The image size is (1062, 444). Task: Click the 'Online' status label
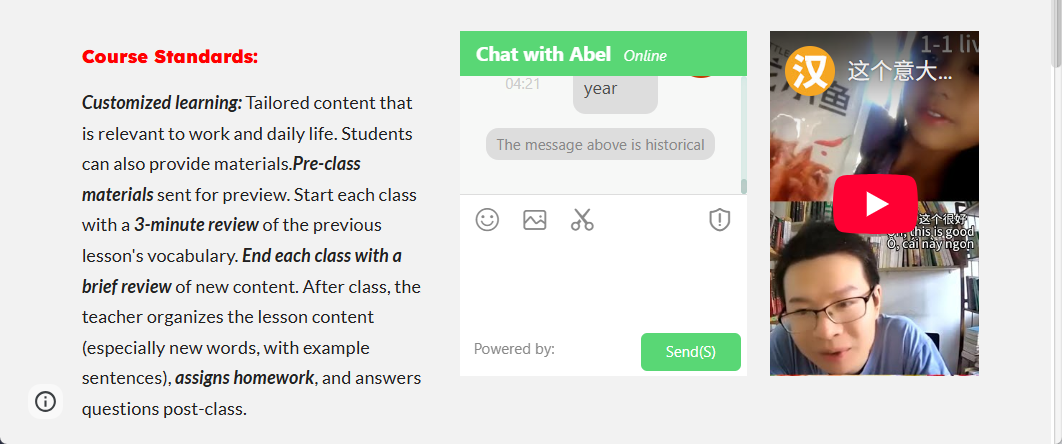[x=645, y=56]
